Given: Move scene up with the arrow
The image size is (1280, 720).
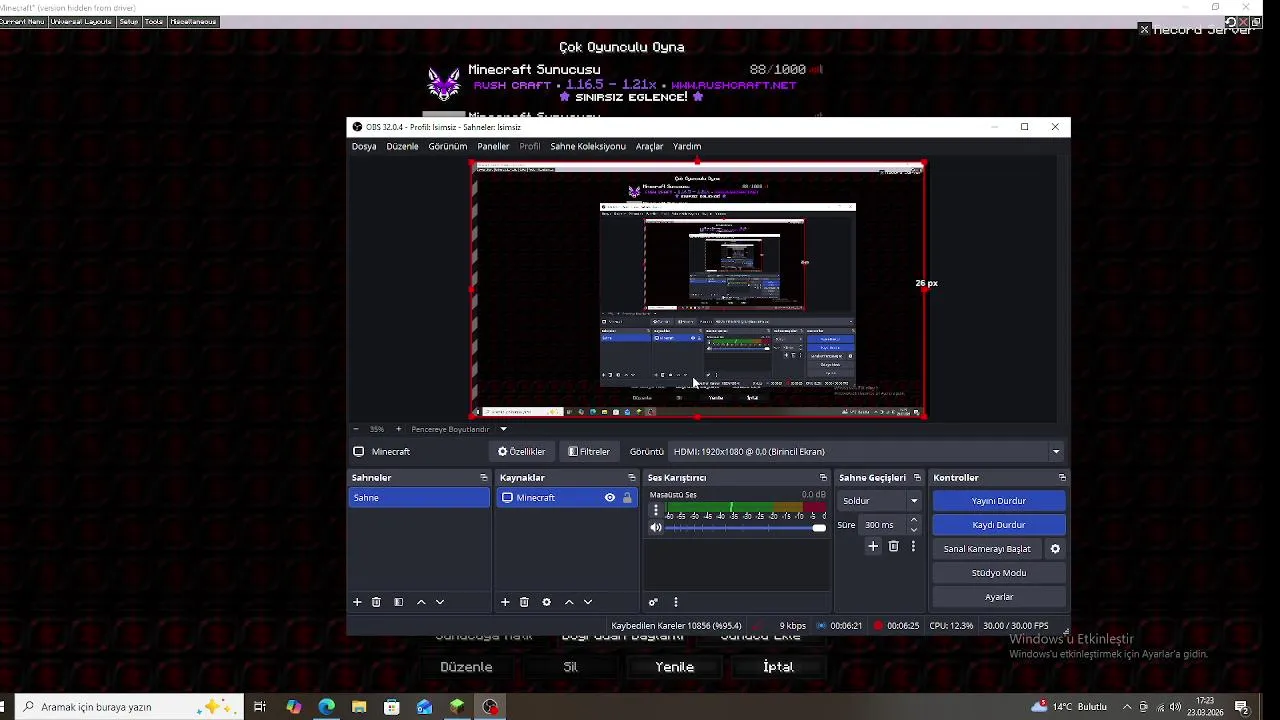Looking at the screenshot, I should [x=421, y=602].
